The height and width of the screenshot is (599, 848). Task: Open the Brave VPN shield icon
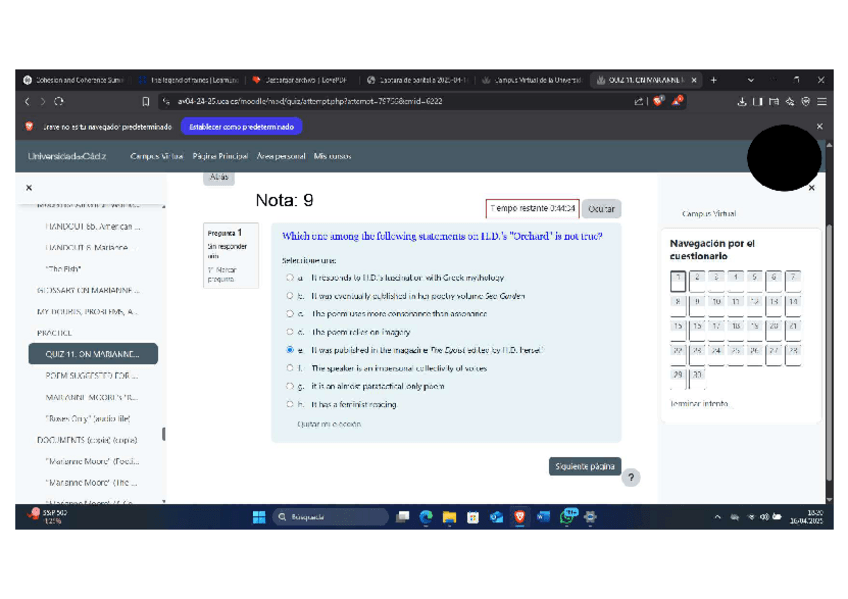(x=806, y=102)
